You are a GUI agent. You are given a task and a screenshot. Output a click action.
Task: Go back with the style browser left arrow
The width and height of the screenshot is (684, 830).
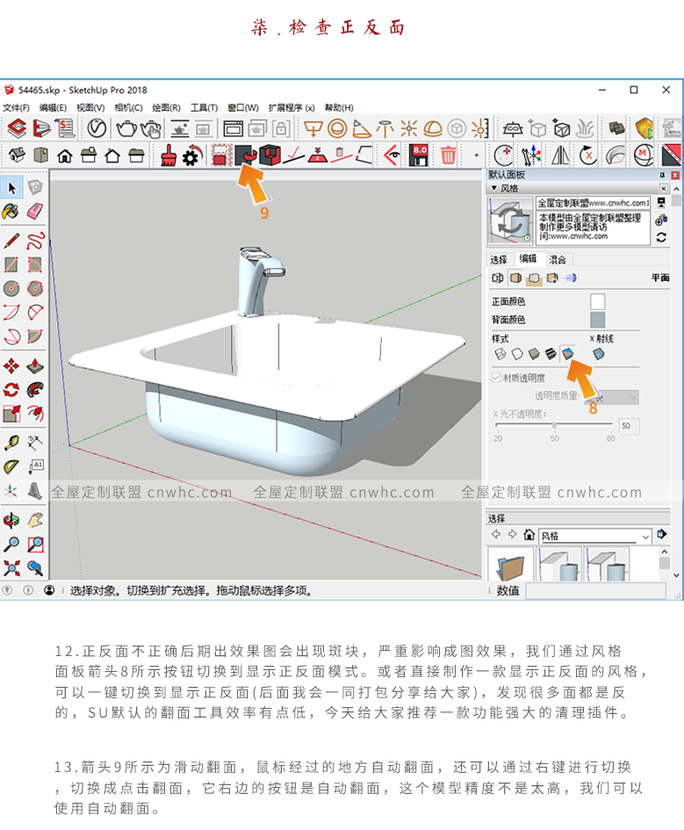coord(496,534)
